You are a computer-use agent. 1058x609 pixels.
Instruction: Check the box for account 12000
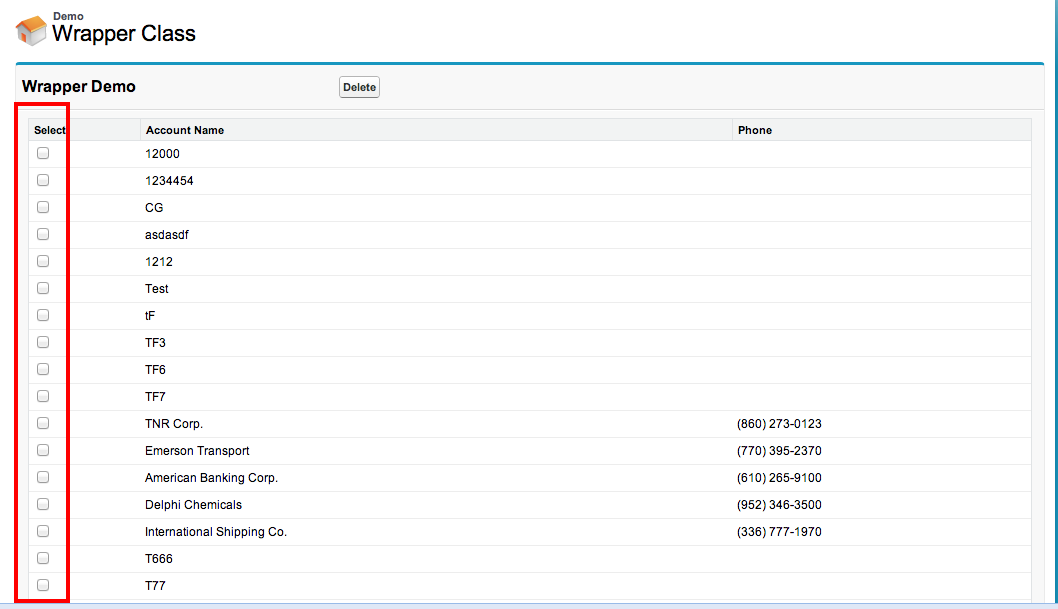43,153
